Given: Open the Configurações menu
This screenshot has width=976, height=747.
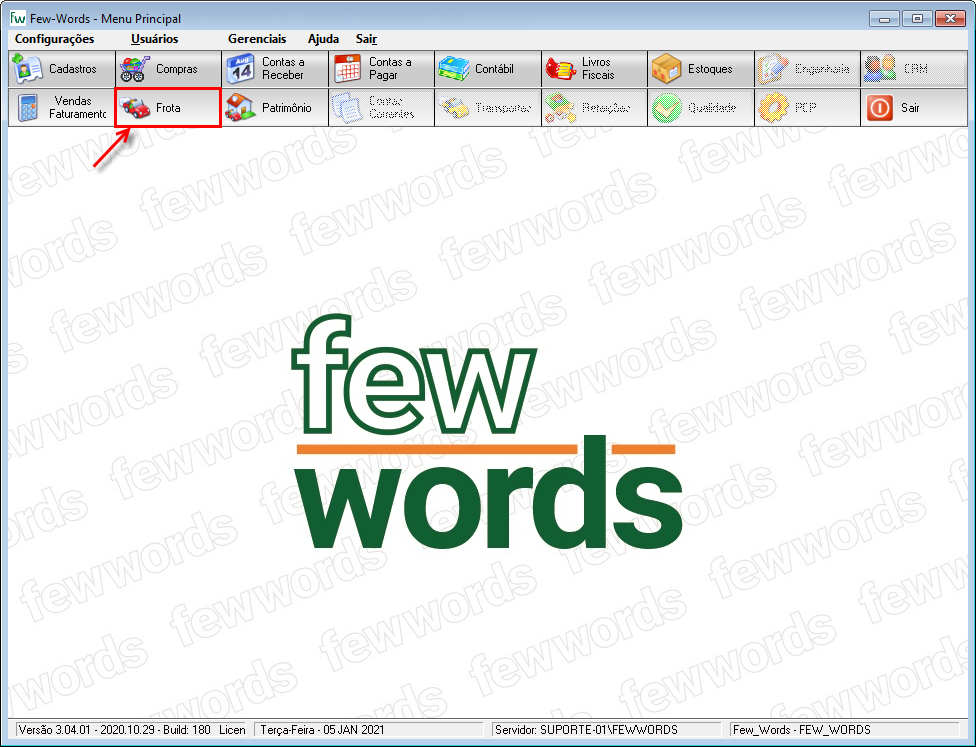Looking at the screenshot, I should (x=55, y=39).
